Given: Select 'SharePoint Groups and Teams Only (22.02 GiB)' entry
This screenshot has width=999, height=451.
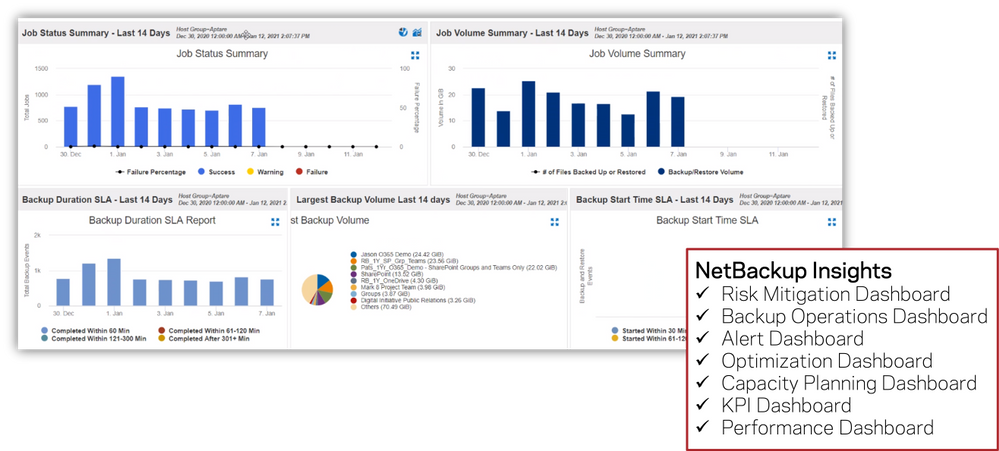Looking at the screenshot, I should point(453,268).
